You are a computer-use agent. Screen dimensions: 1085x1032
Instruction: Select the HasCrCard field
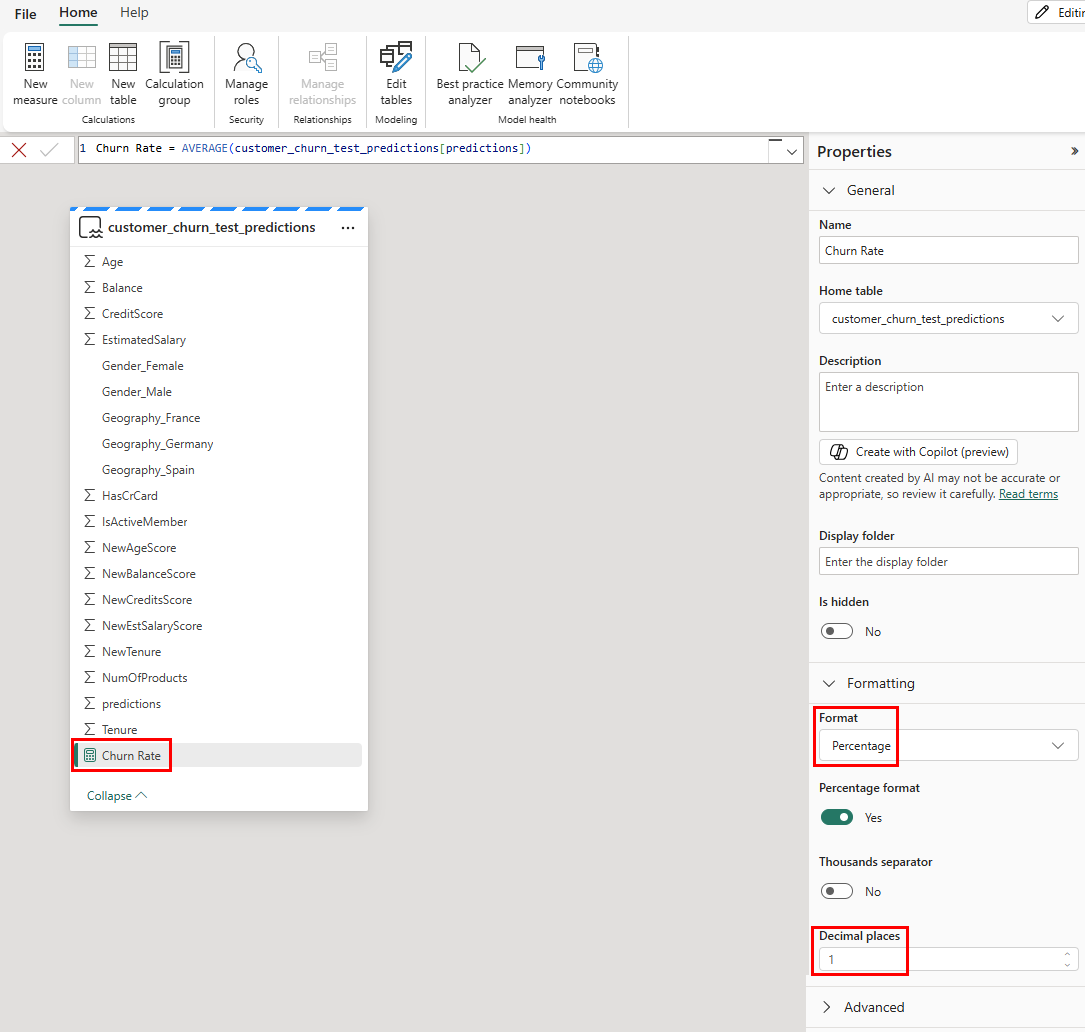tap(129, 496)
